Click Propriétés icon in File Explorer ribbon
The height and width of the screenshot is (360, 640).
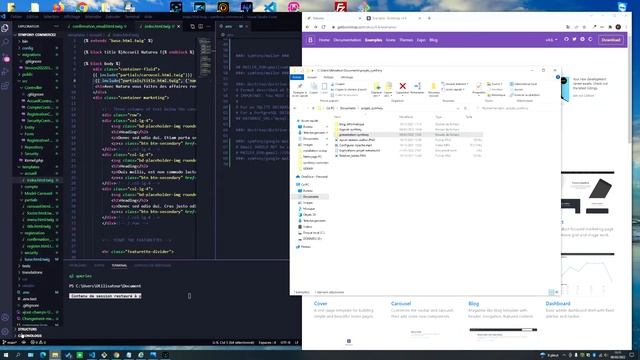478,88
